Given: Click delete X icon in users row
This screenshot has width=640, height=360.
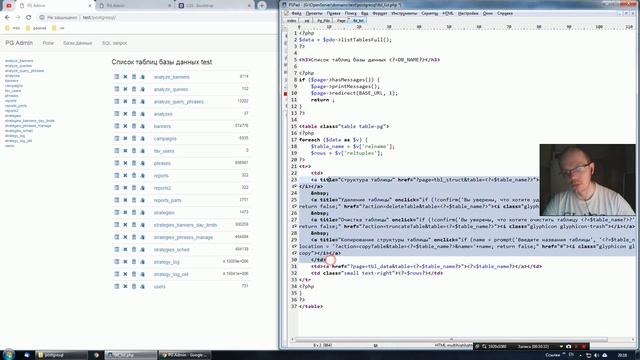Looking at the screenshot, I should tap(125, 287).
